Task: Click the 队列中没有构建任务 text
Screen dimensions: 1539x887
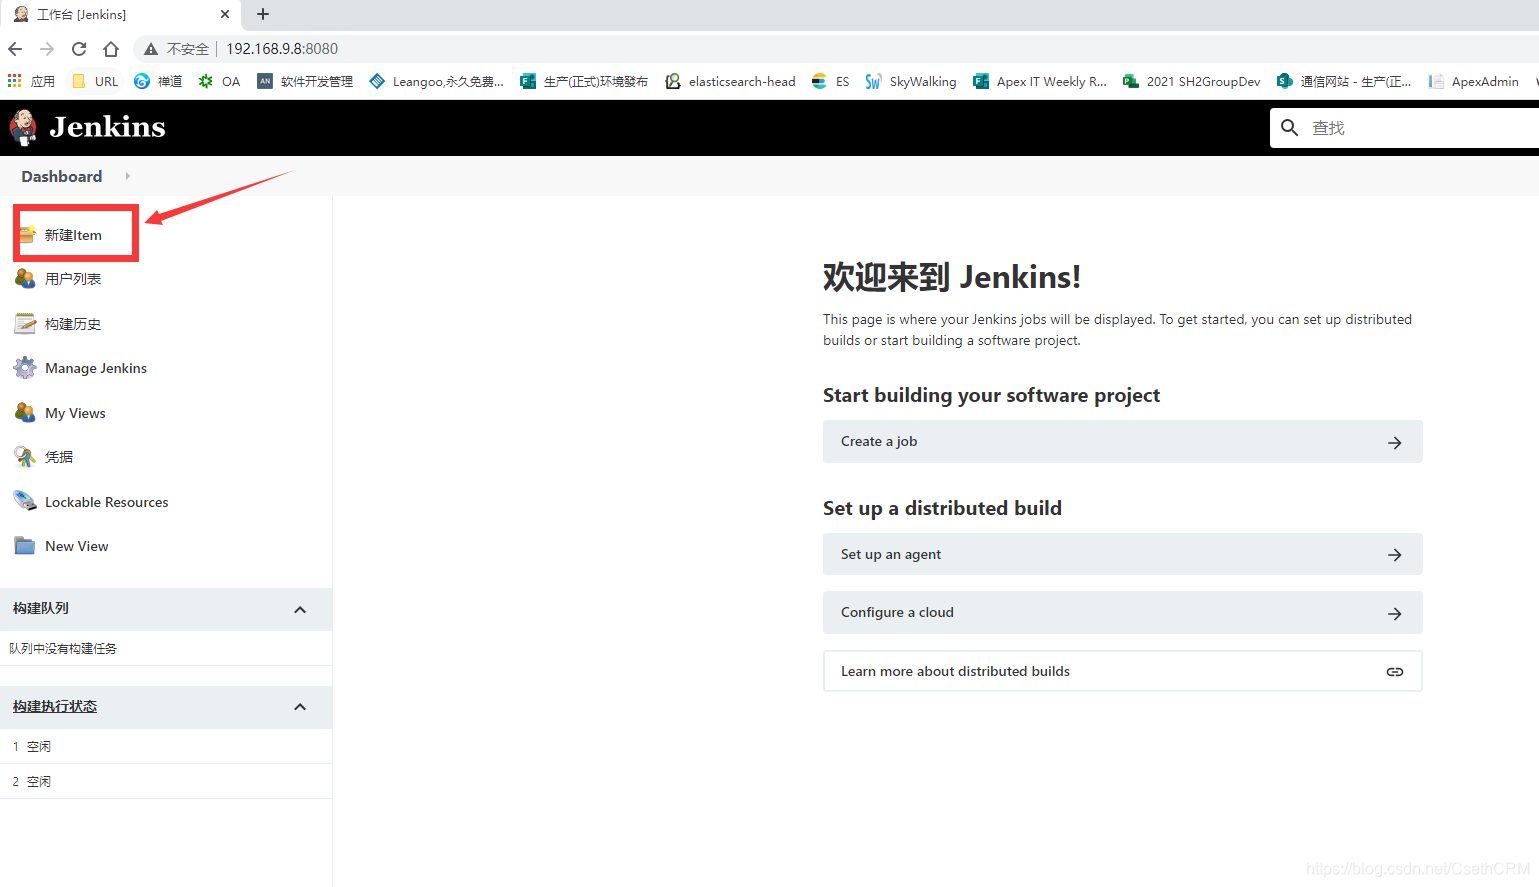Action: pyautogui.click(x=63, y=648)
